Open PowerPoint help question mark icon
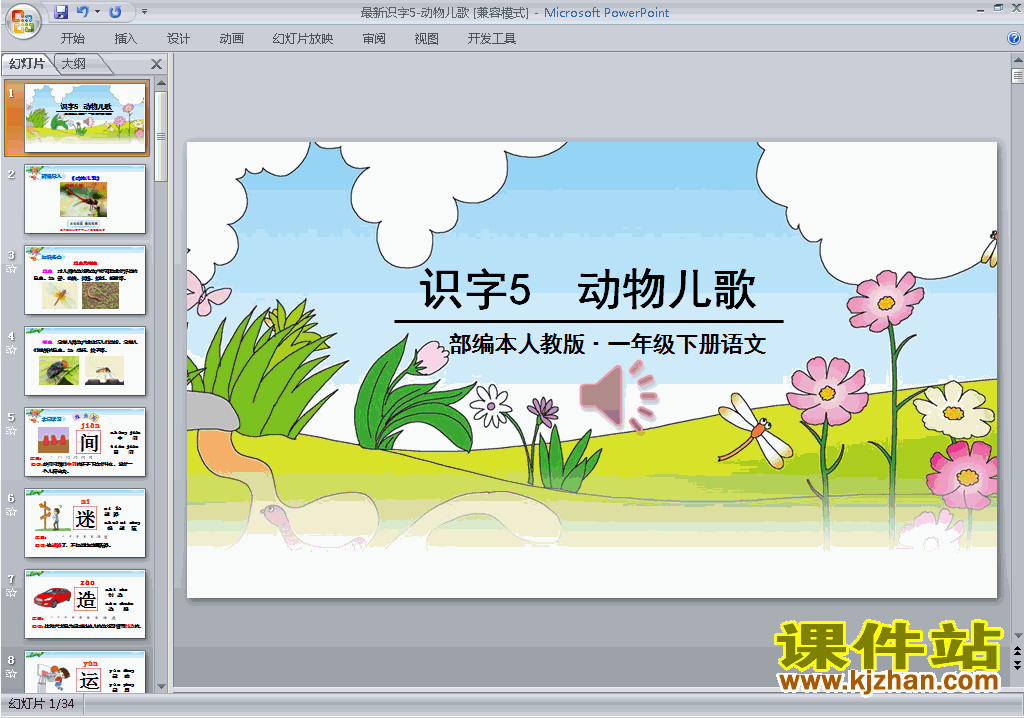 (x=1014, y=38)
